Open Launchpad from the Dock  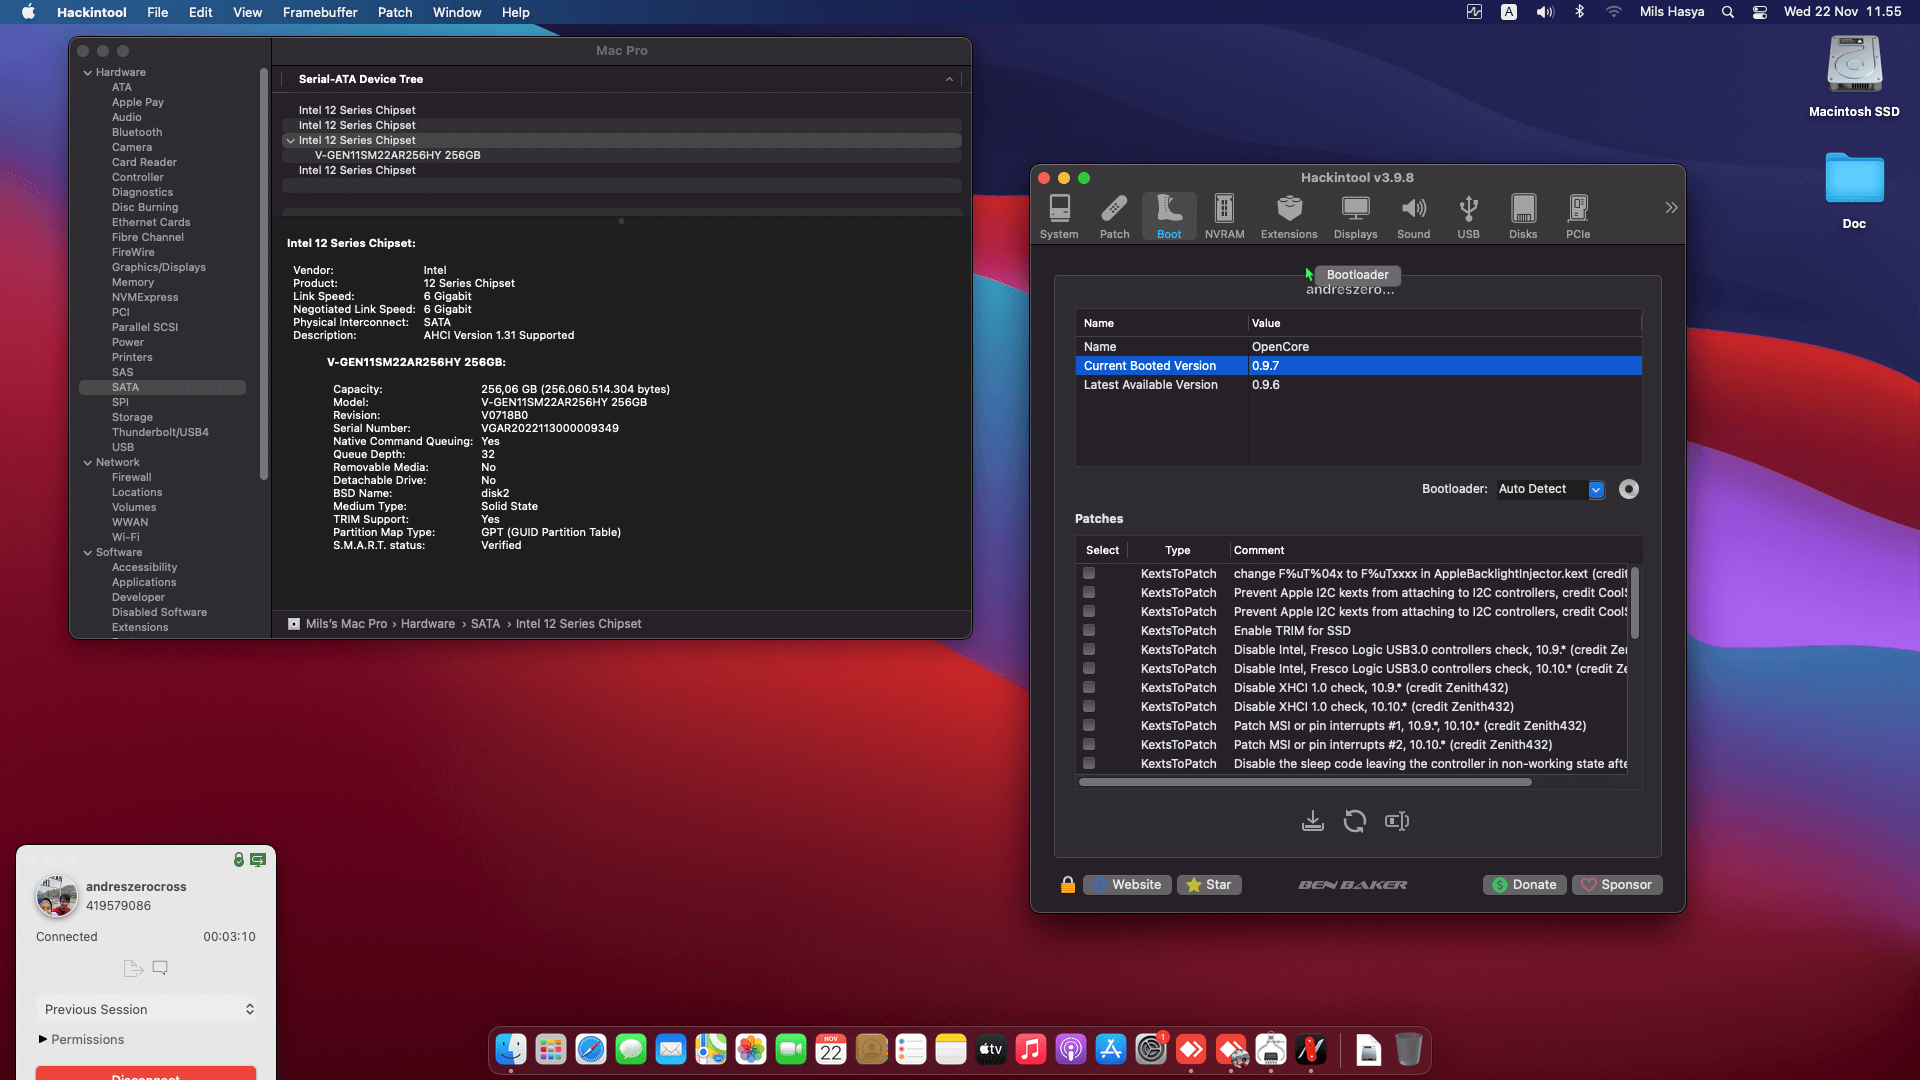[551, 1049]
